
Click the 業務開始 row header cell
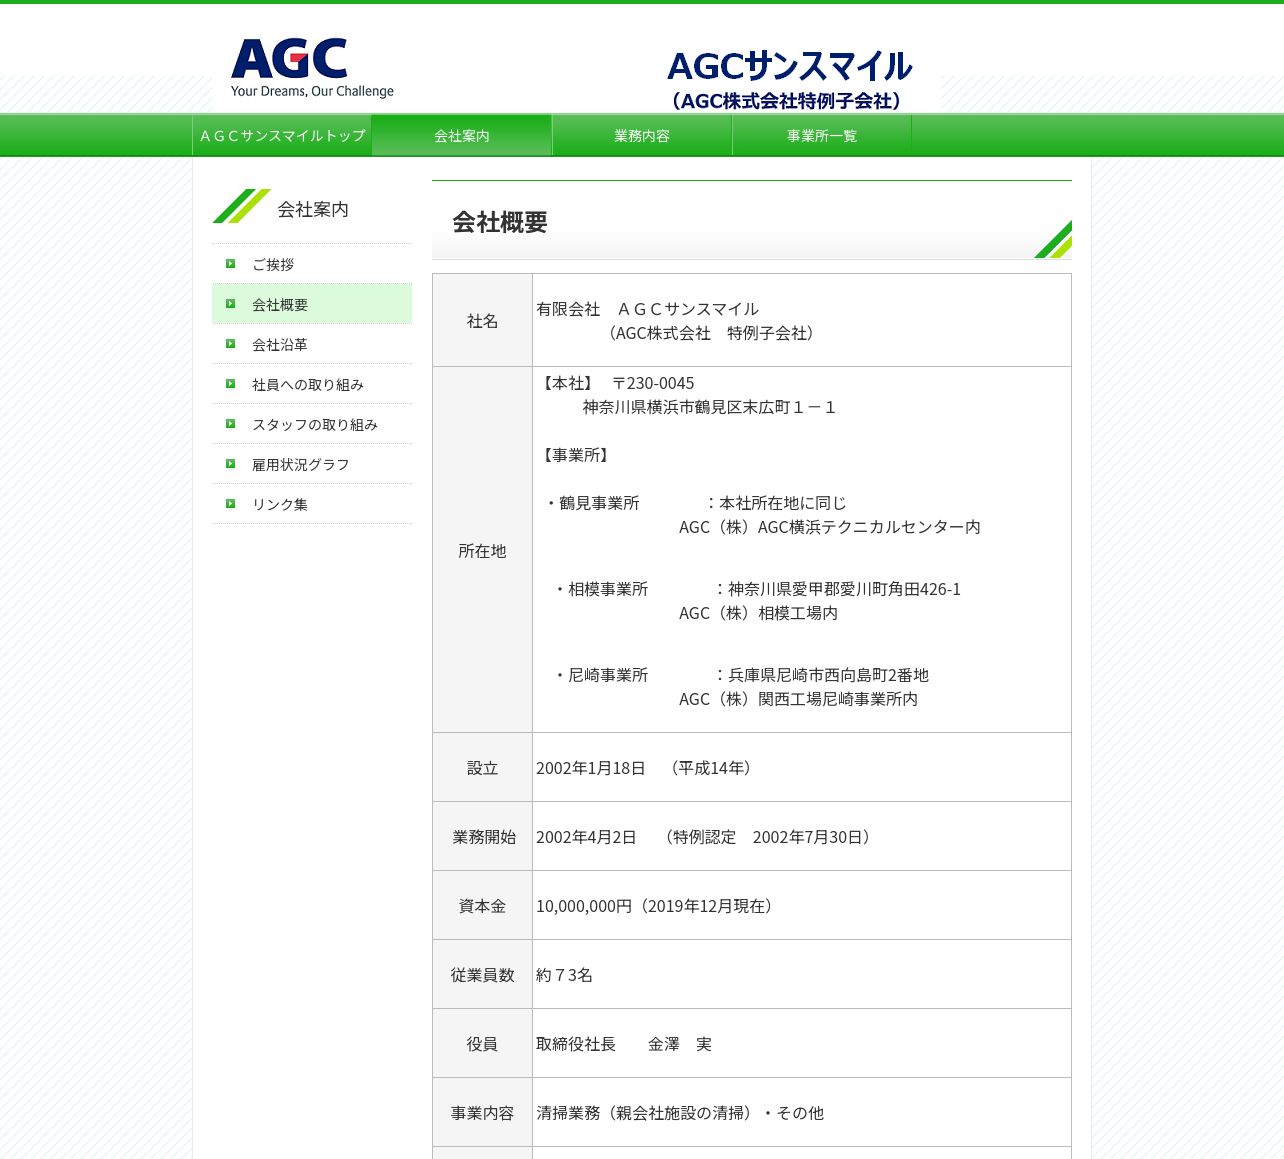click(482, 836)
